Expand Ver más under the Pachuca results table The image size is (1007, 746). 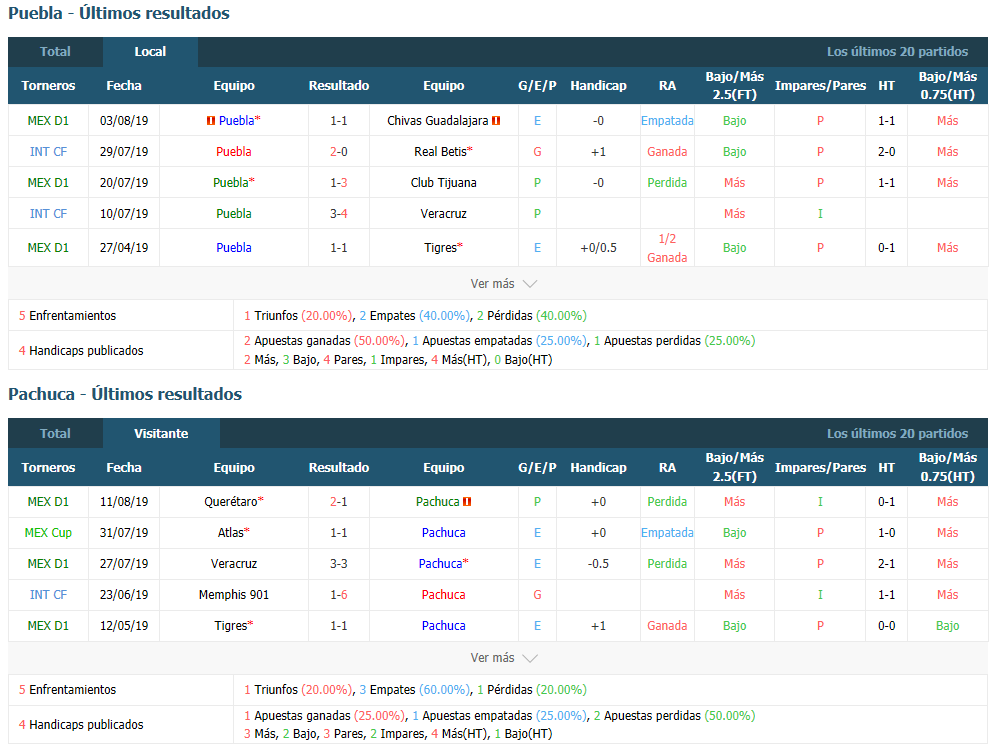coord(504,657)
